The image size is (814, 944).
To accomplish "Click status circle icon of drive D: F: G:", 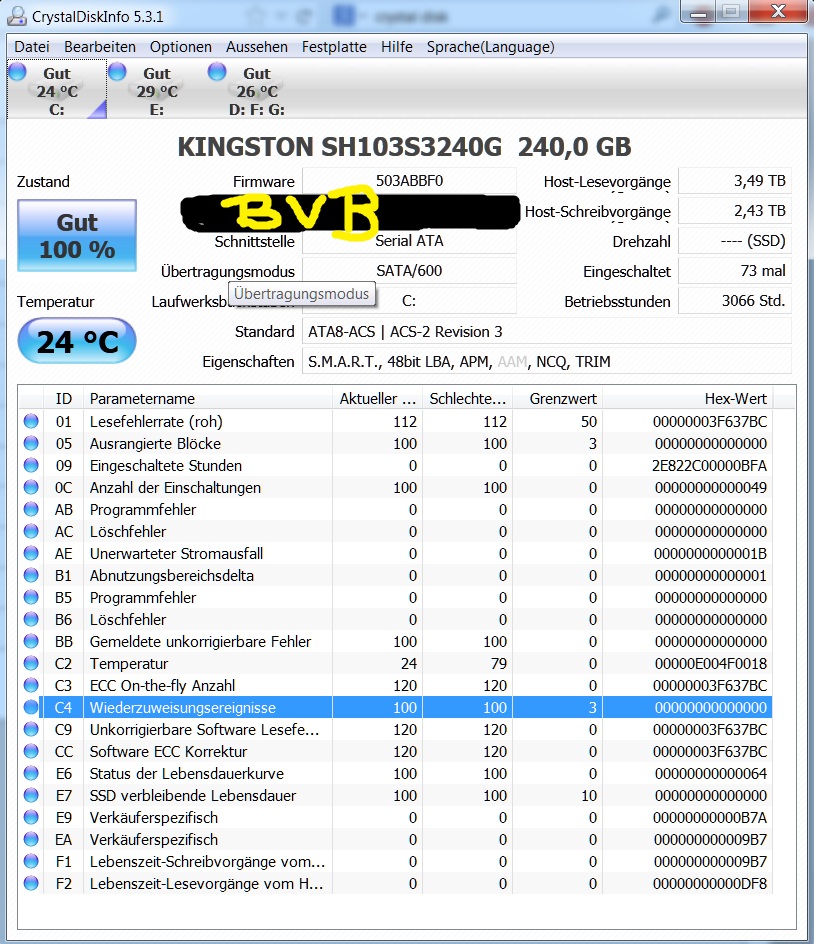I will click(x=217, y=72).
